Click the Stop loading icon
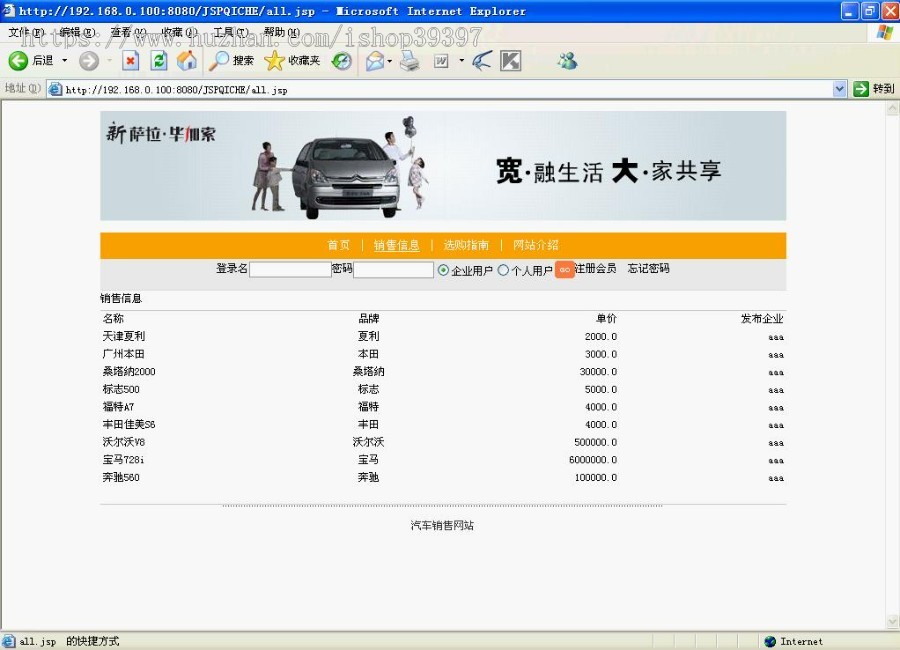 [131, 60]
